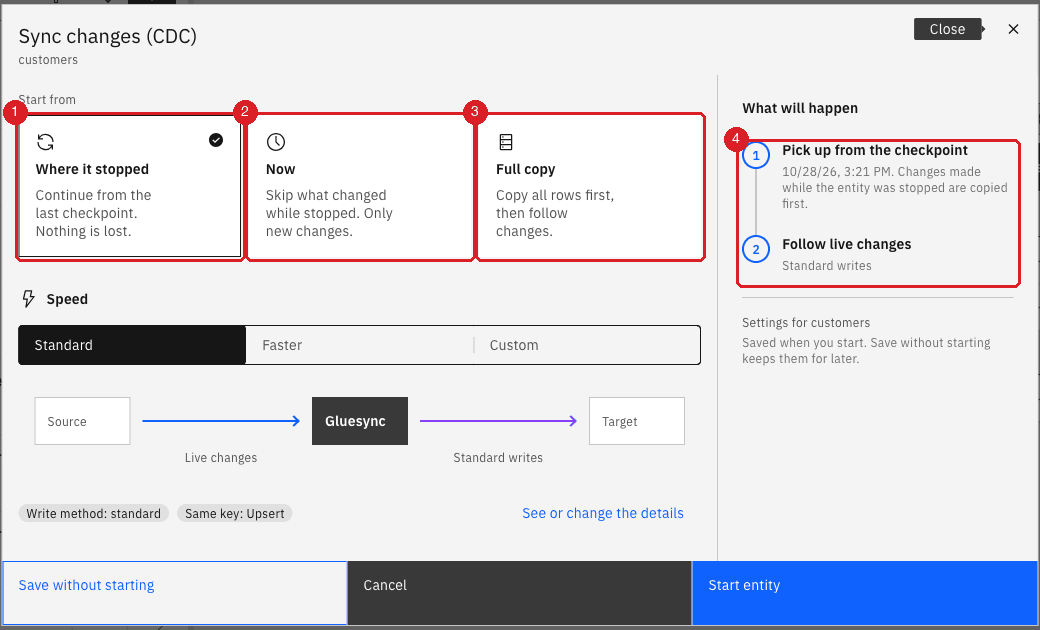This screenshot has height=630, width=1040.
Task: Close the Sync changes dialog with X
Action: click(1013, 29)
